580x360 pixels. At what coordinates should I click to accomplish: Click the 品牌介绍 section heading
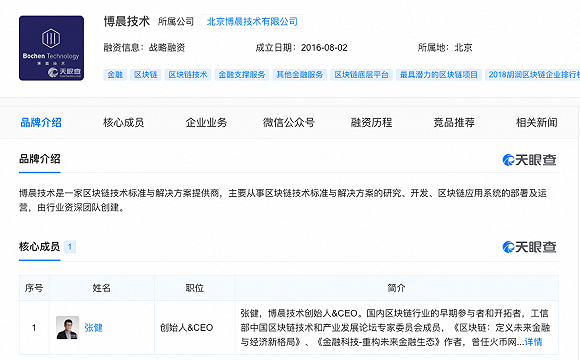tap(40, 159)
